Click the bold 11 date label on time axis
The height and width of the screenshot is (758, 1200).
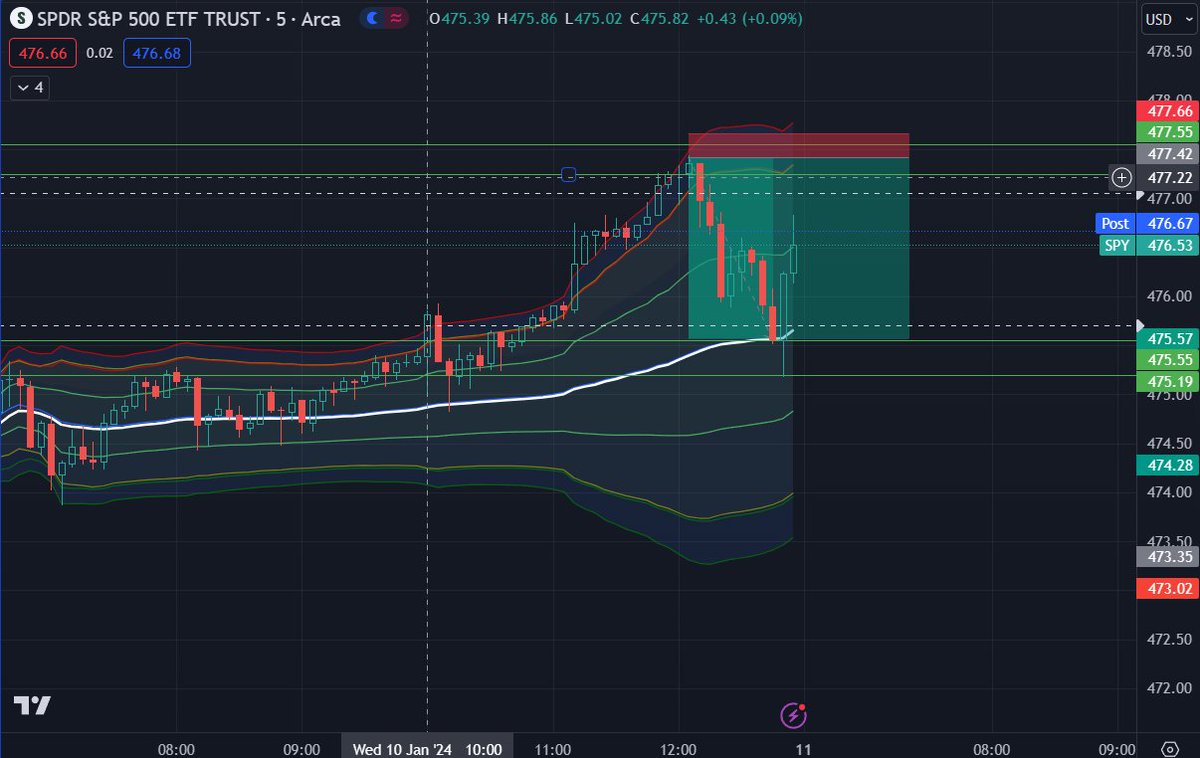click(803, 749)
